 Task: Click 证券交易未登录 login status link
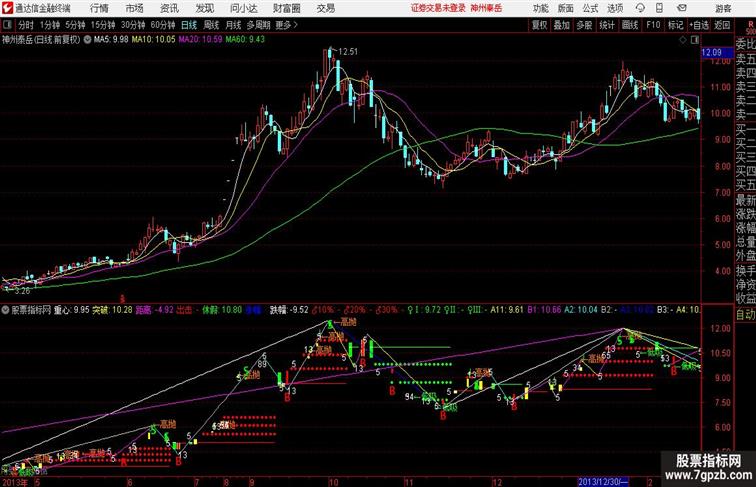pos(438,8)
